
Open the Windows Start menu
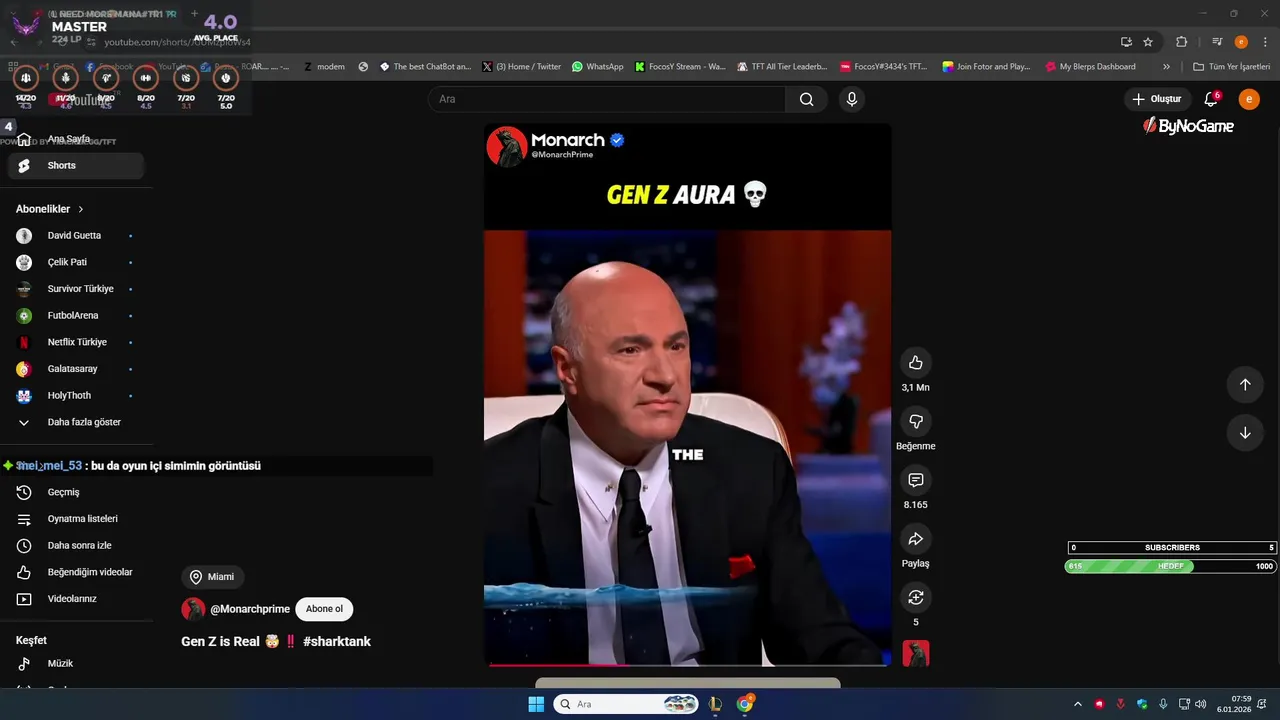(x=536, y=704)
